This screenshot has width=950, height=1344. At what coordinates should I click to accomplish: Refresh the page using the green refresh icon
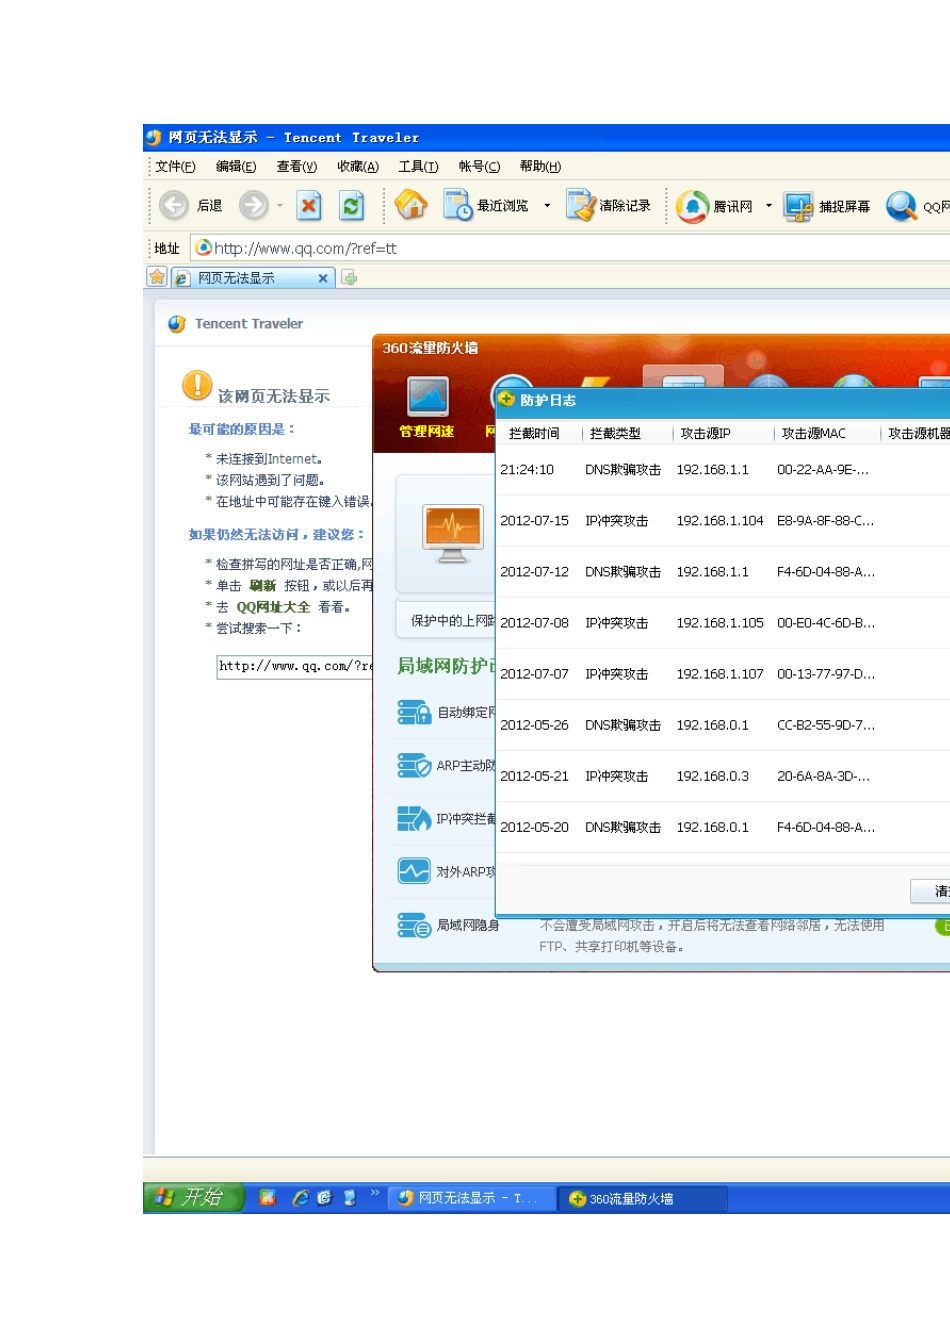351,206
